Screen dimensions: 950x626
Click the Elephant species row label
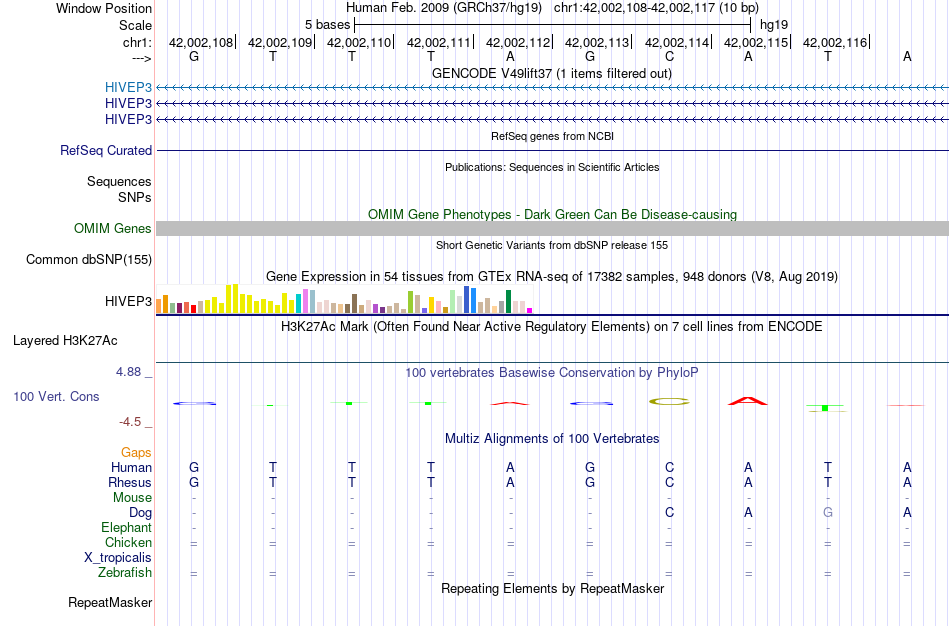click(x=126, y=527)
